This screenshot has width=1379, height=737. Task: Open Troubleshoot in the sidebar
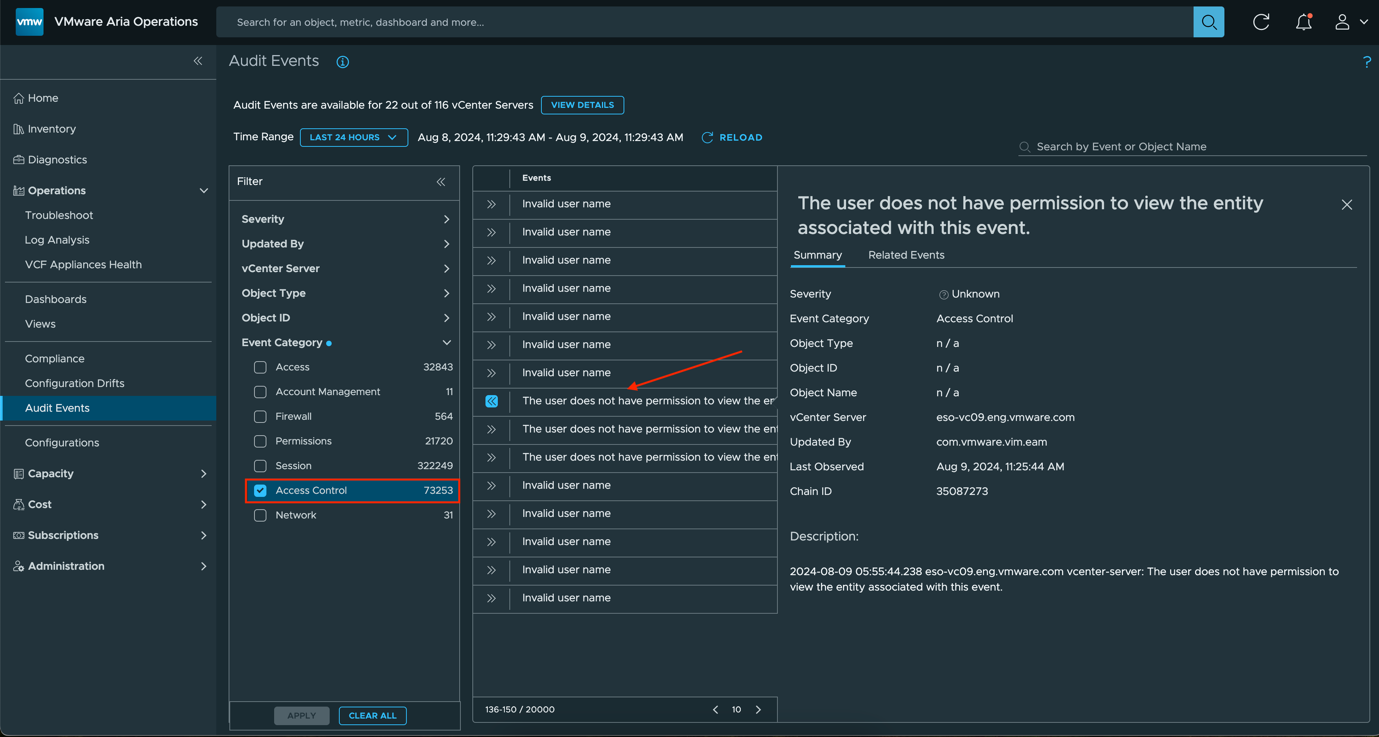coord(59,215)
